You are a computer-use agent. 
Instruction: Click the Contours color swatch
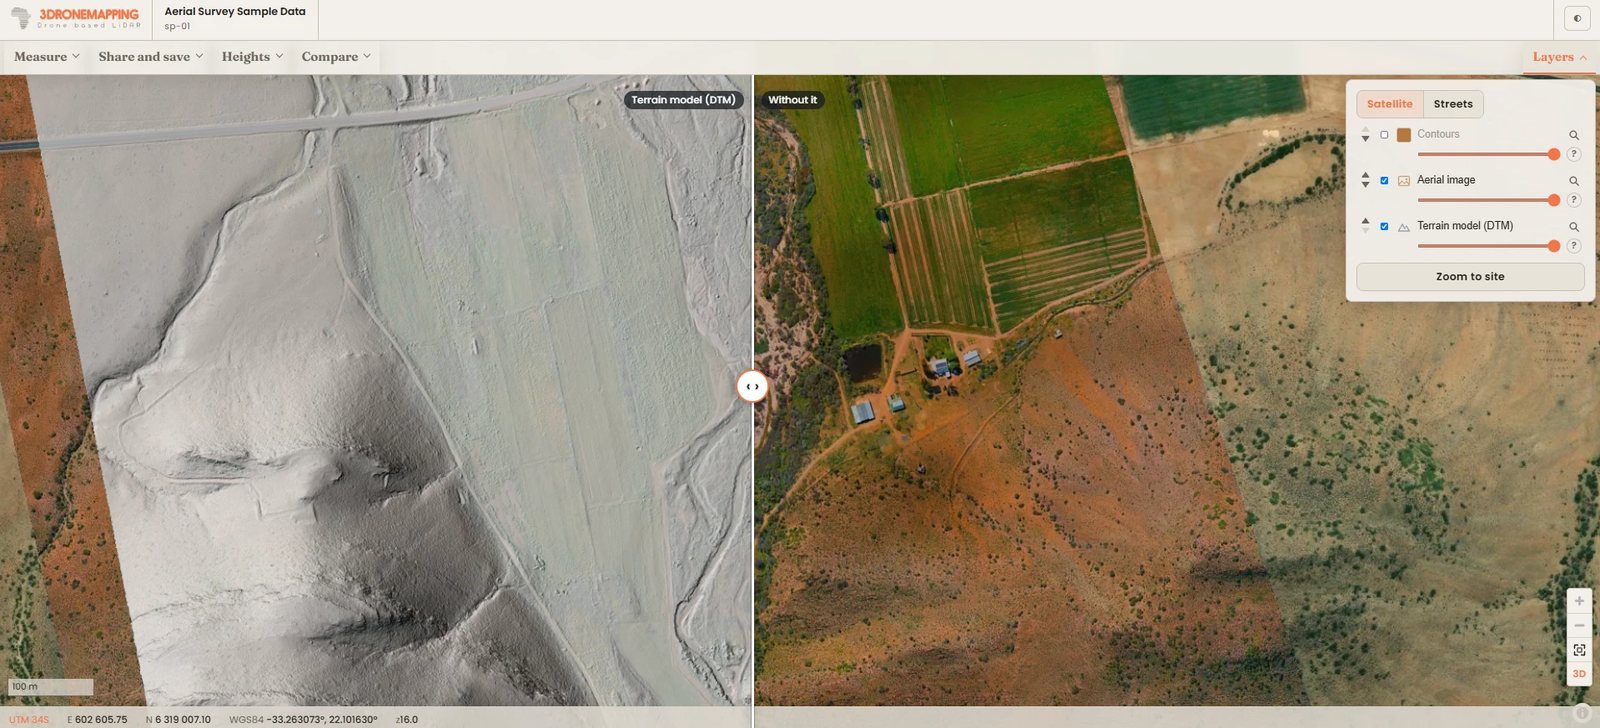pos(1404,135)
